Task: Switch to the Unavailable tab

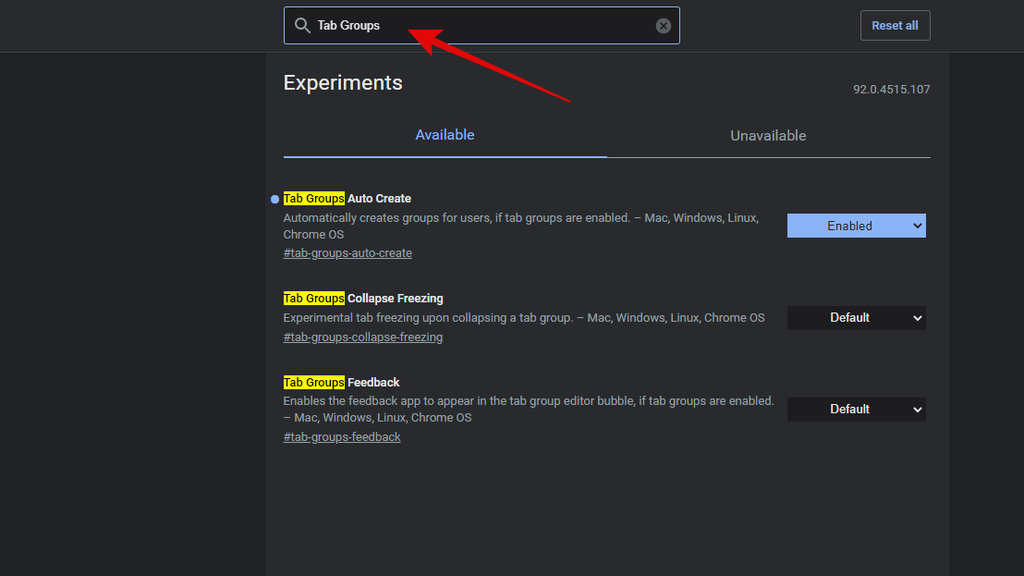Action: [x=768, y=136]
